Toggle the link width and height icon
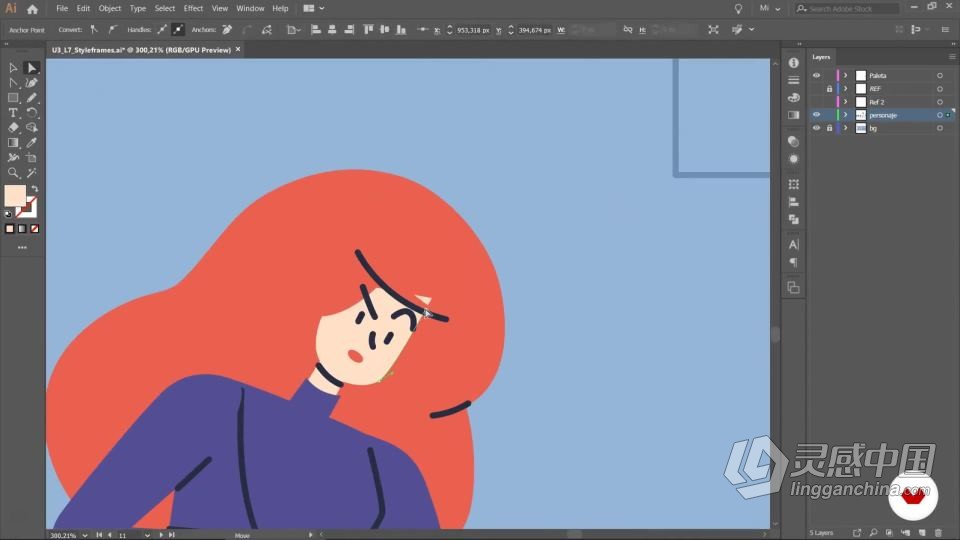 click(x=628, y=29)
